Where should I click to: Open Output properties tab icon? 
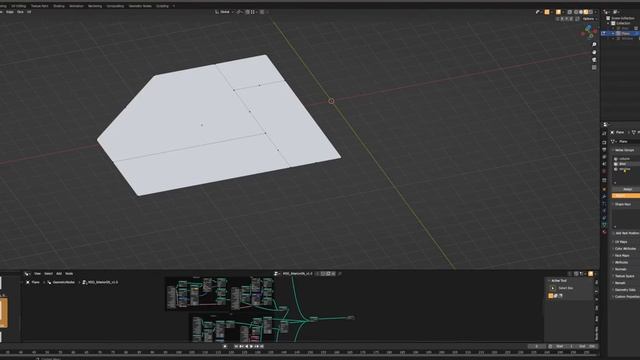point(604,149)
